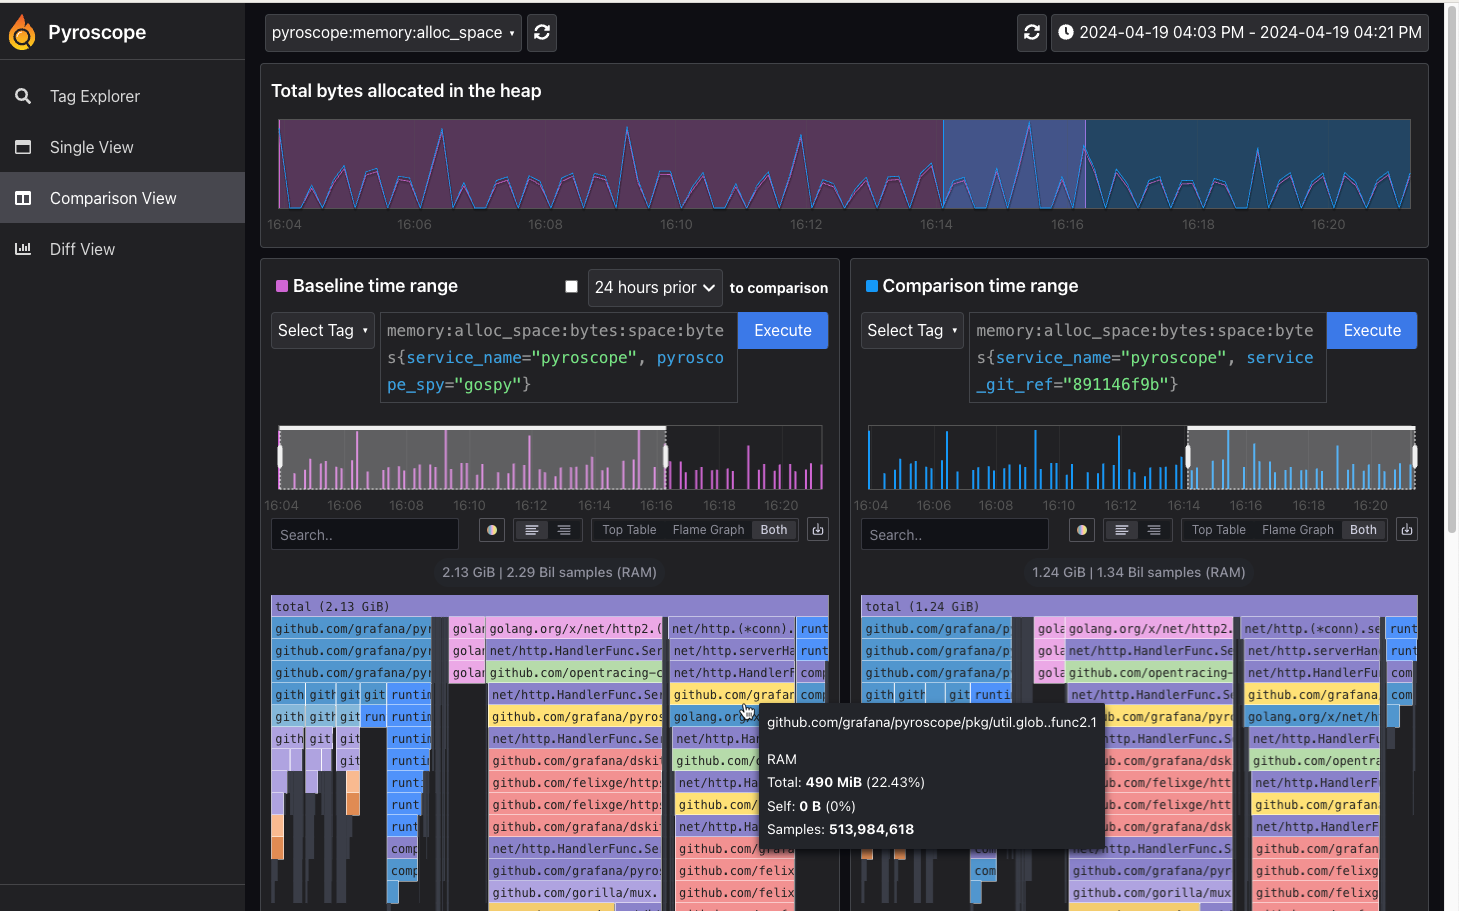Execute the baseline query

pos(782,330)
